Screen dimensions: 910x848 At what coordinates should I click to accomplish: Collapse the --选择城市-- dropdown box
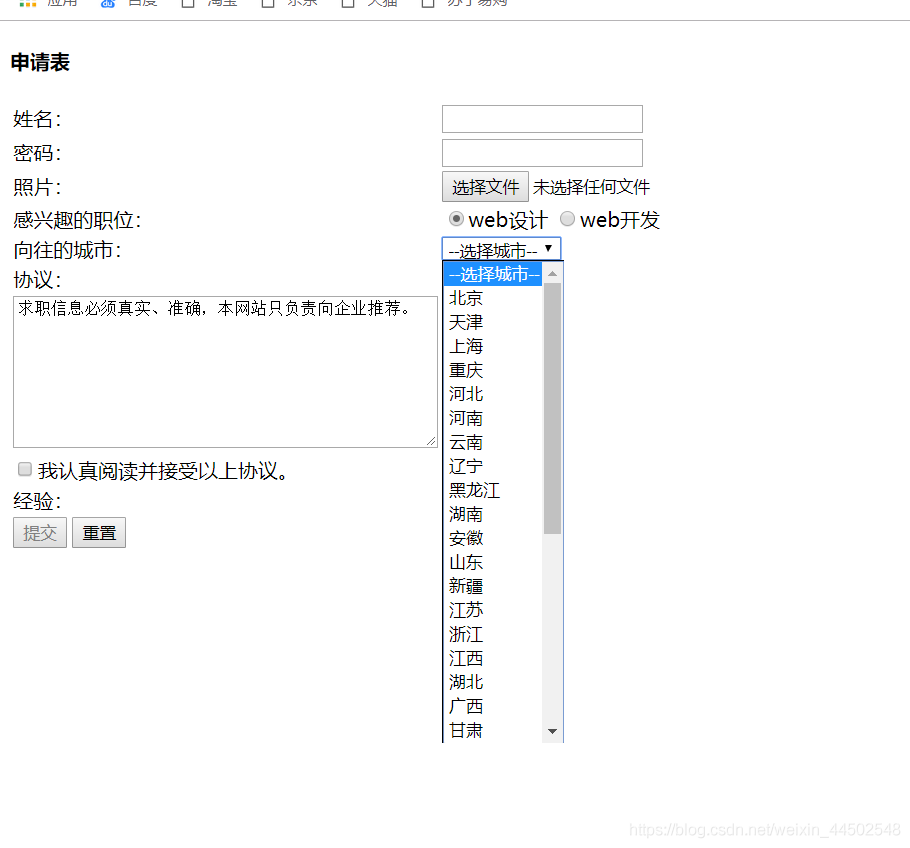click(x=501, y=250)
